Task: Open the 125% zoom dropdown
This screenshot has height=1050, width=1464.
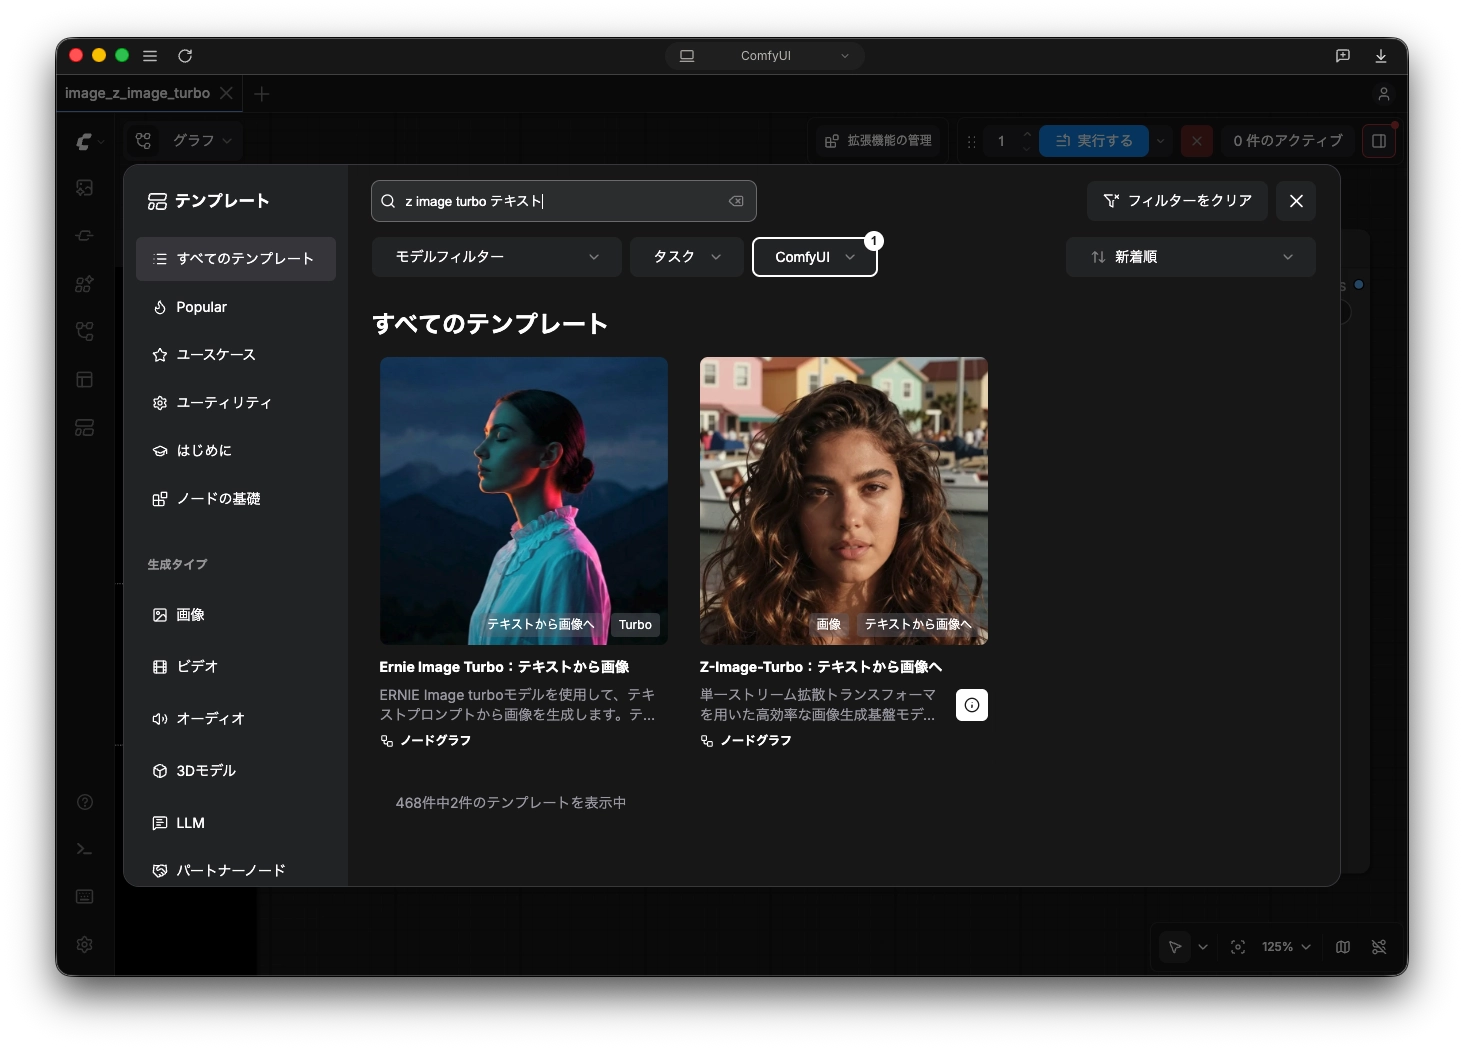Action: click(x=1286, y=947)
